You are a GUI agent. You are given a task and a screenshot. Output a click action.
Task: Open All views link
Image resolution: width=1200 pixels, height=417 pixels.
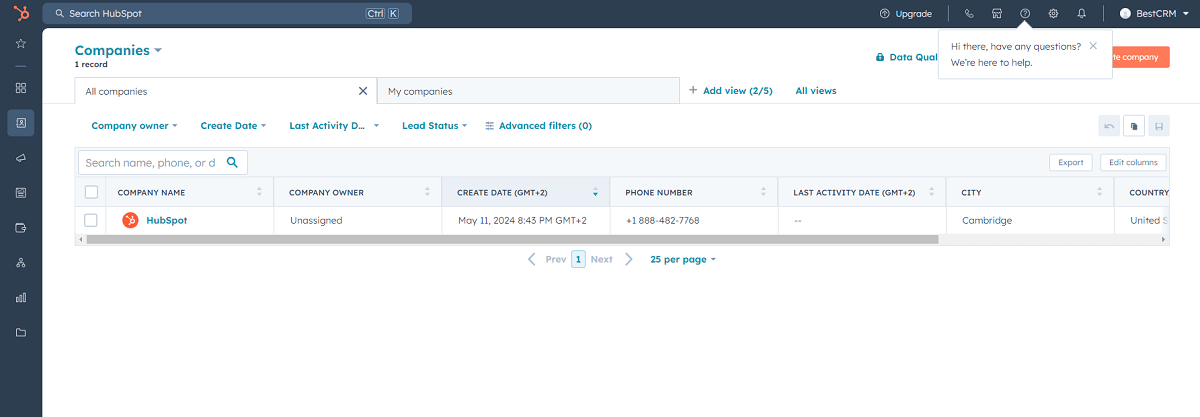pos(816,90)
